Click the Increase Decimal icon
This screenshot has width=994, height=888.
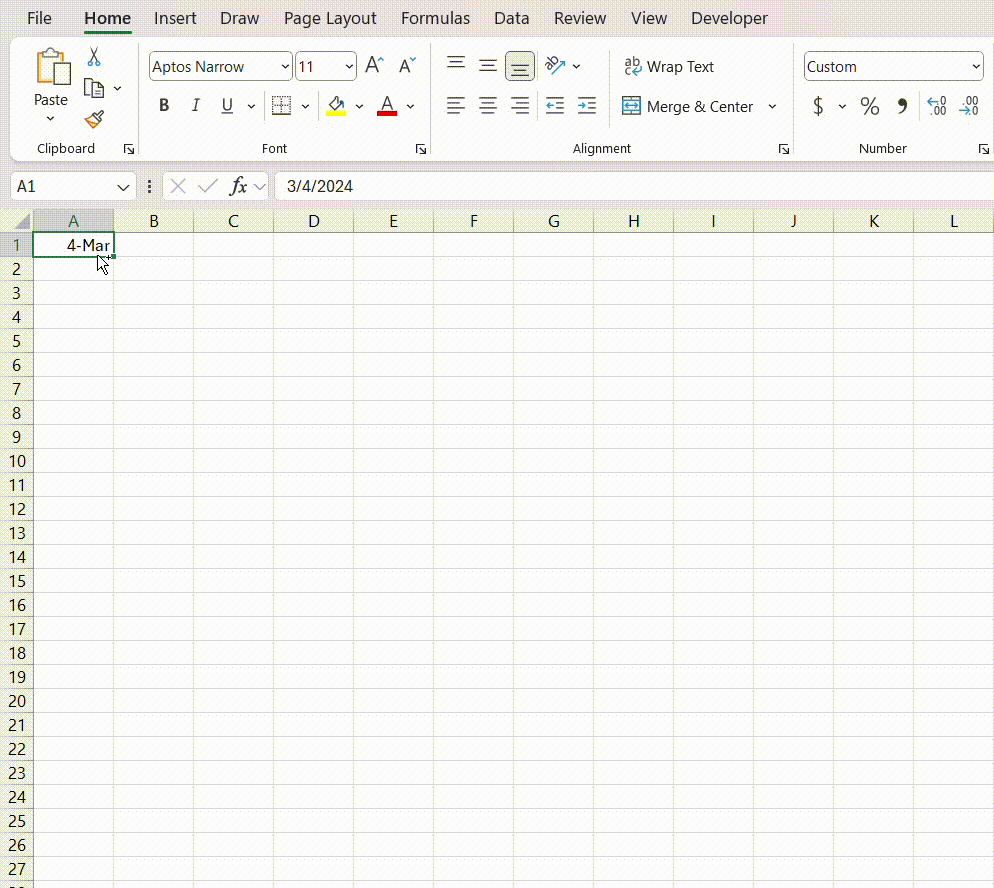click(x=936, y=105)
